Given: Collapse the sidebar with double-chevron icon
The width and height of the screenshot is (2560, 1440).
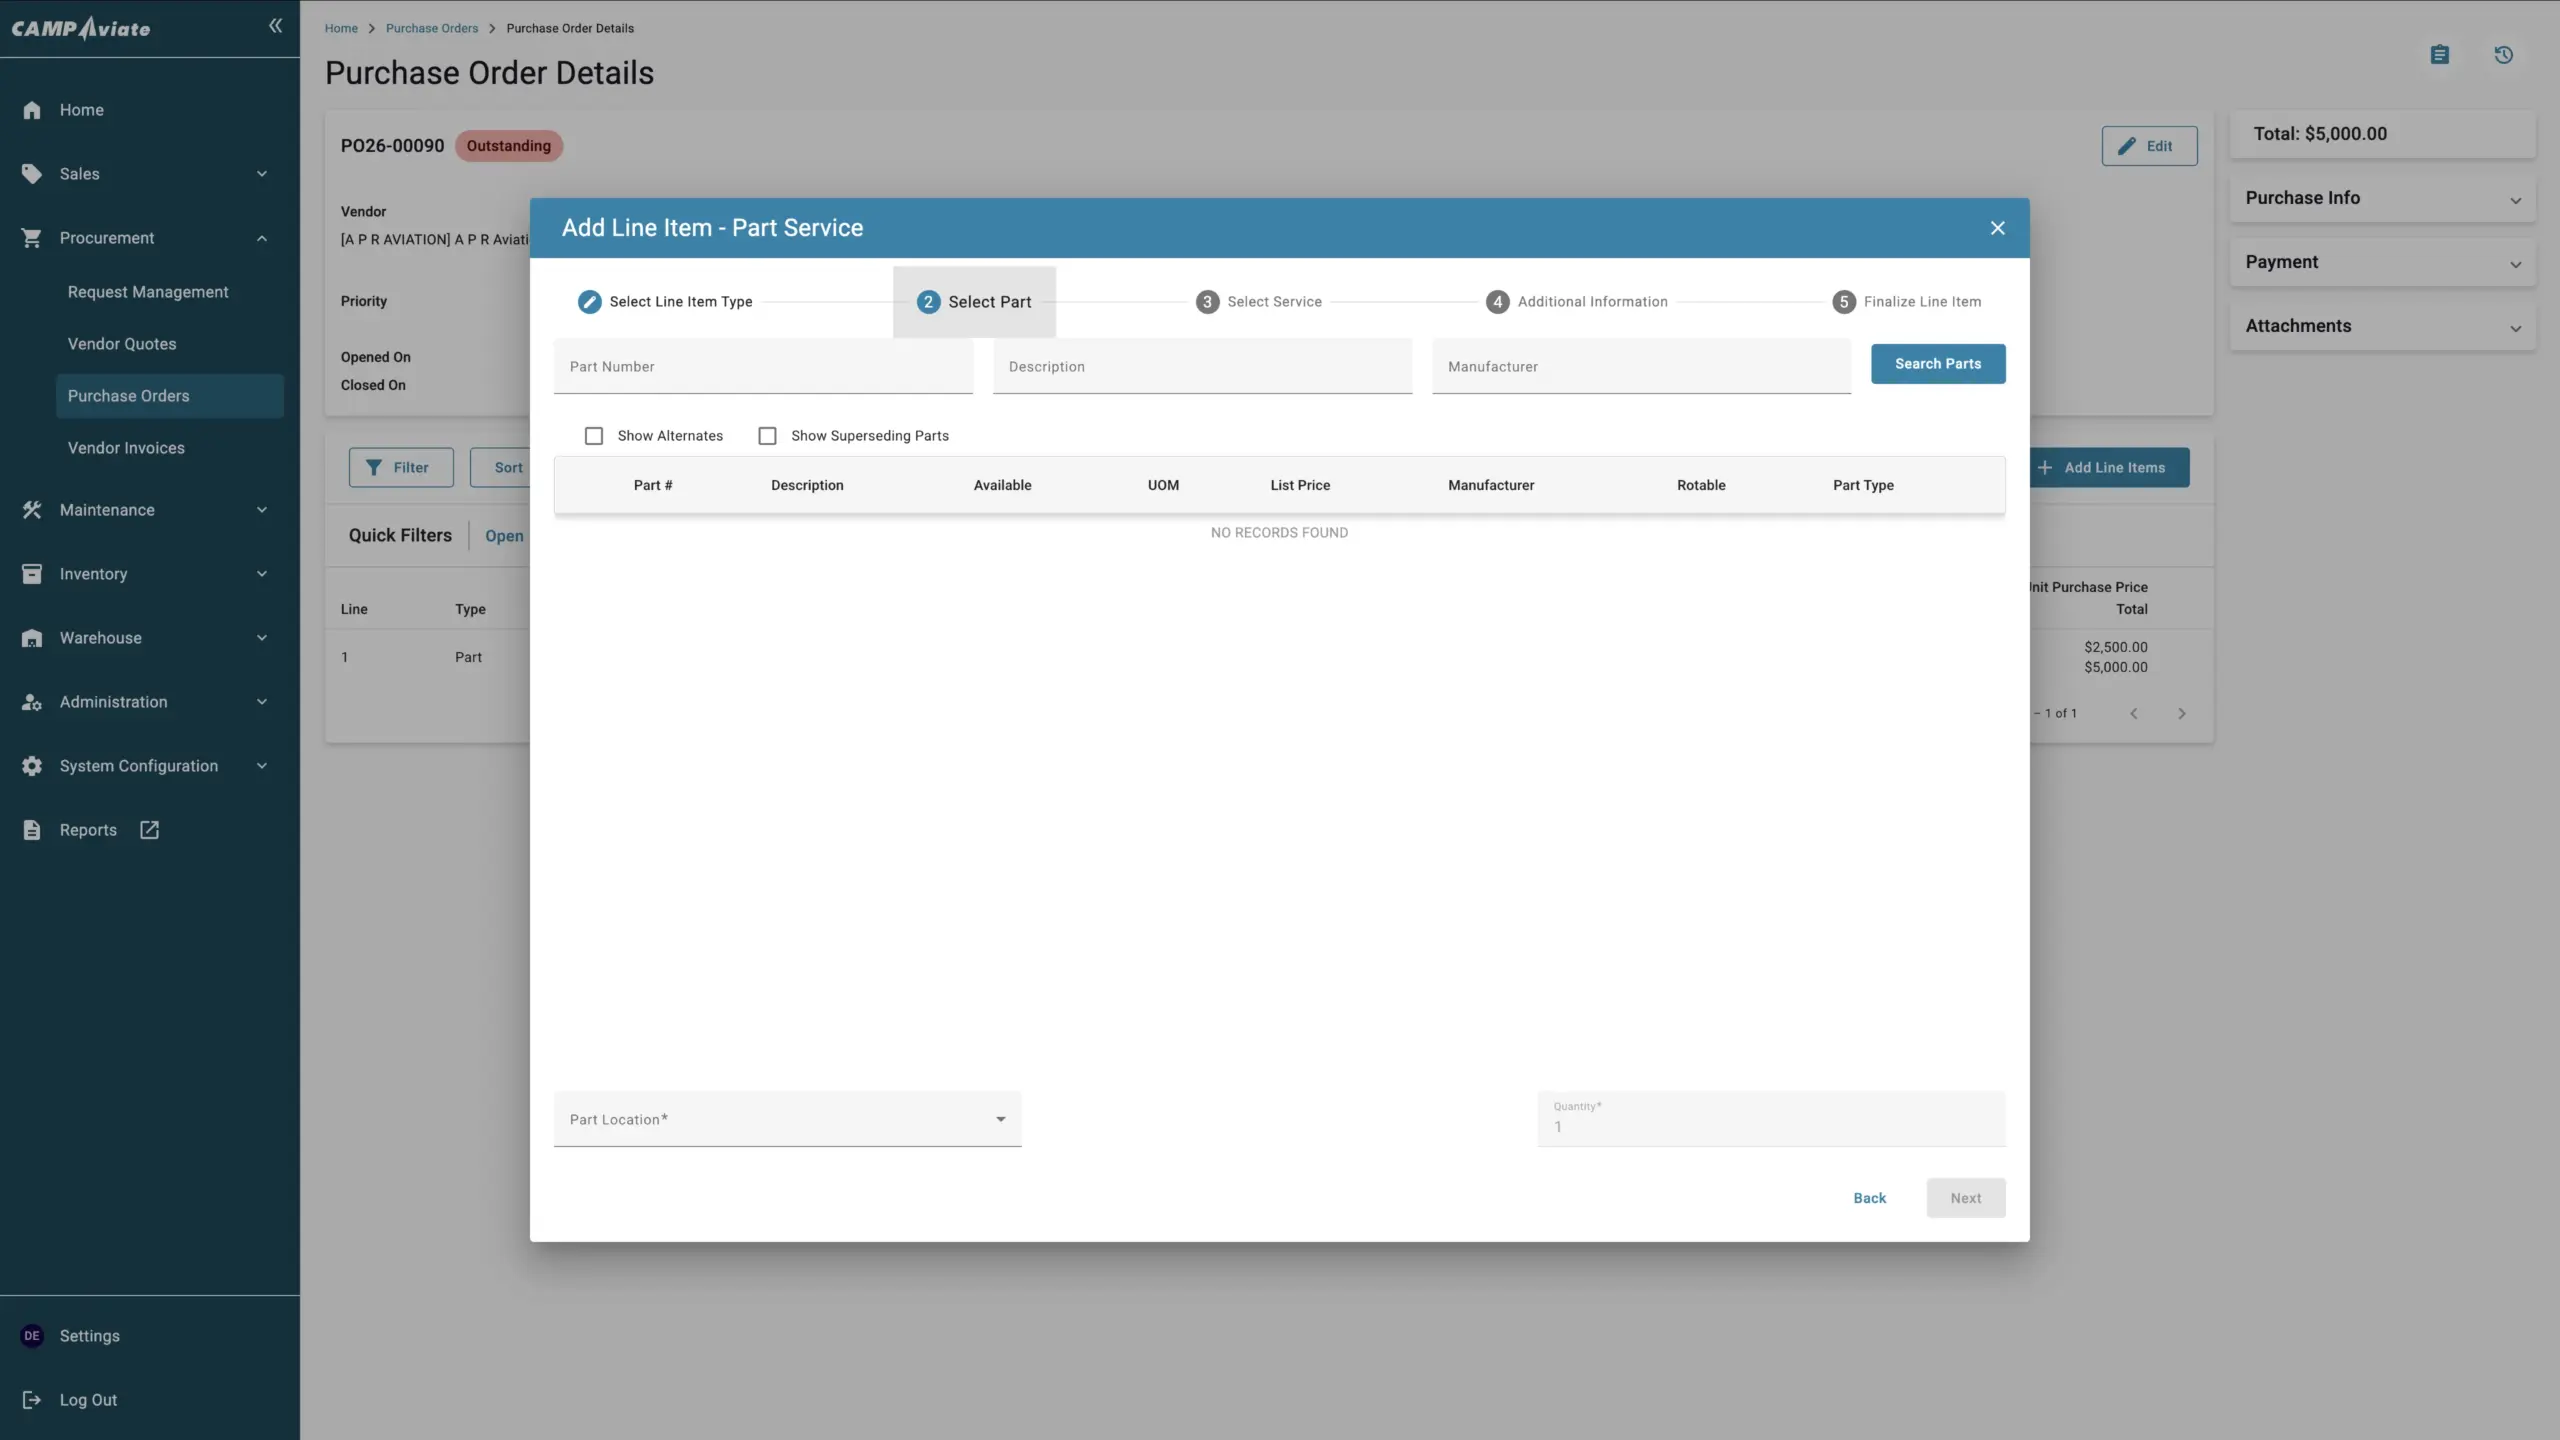Looking at the screenshot, I should [275, 26].
